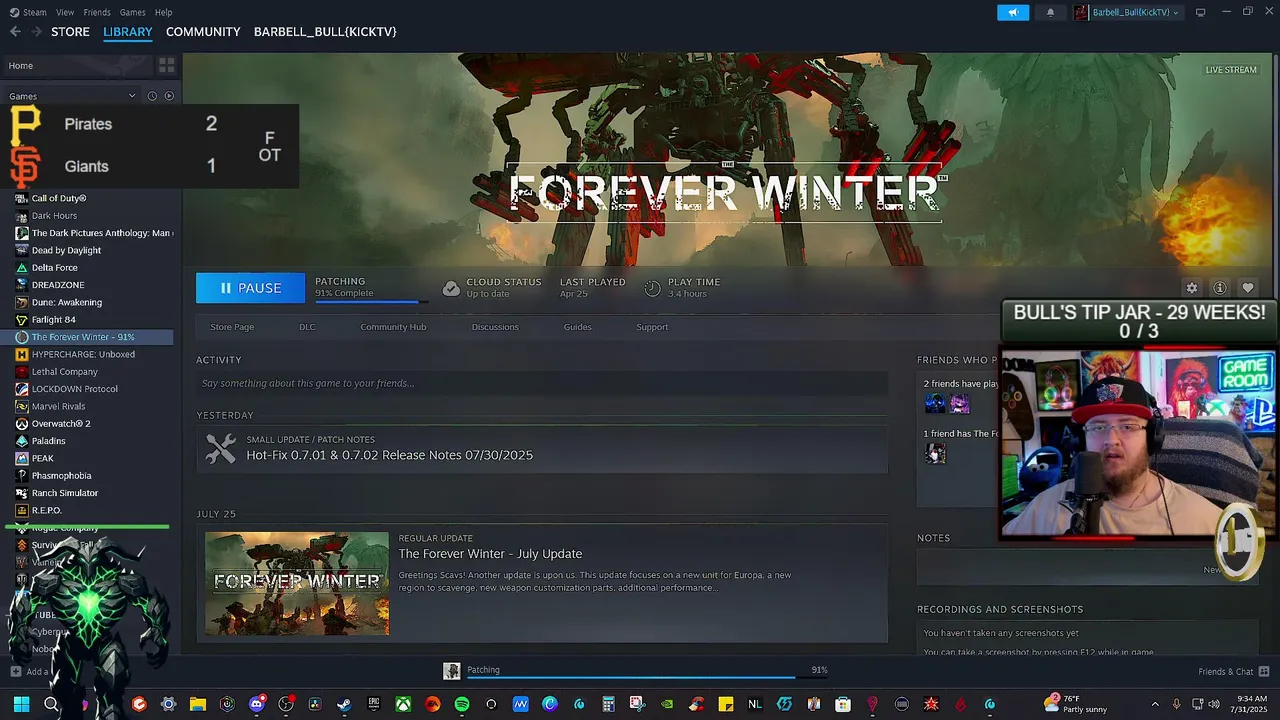Viewport: 1280px width, 720px height.
Task: Click the Forever Winter icon in download bar
Action: click(452, 671)
